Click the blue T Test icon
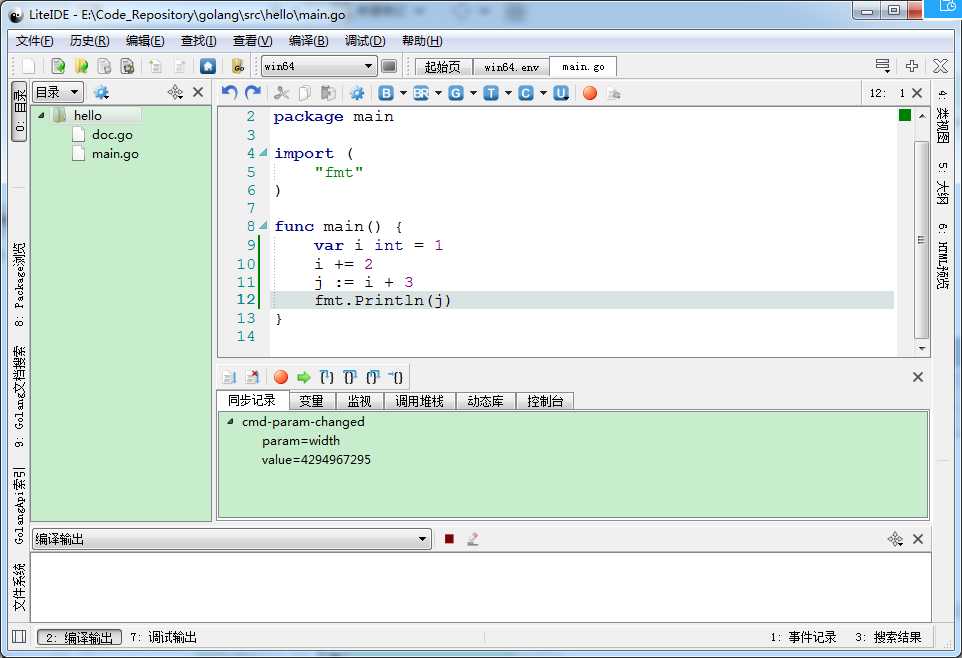Screen dimensions: 962x658 tap(491, 93)
